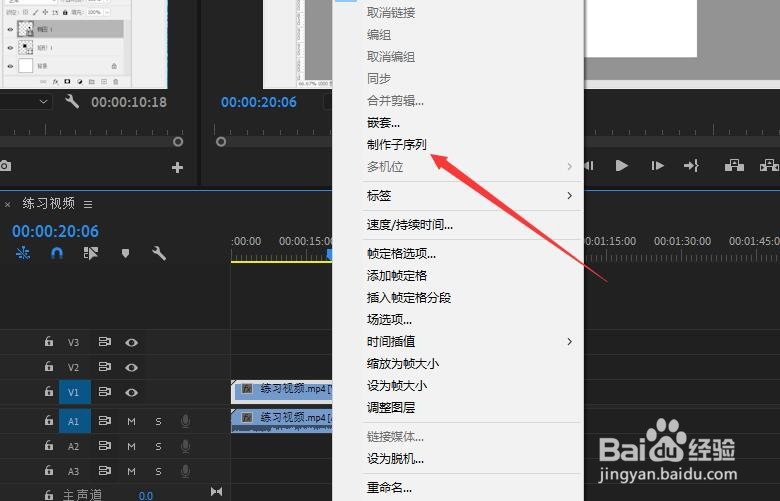Screen dimensions: 780x501
Task: Select the V1 track target button
Action: 75,392
